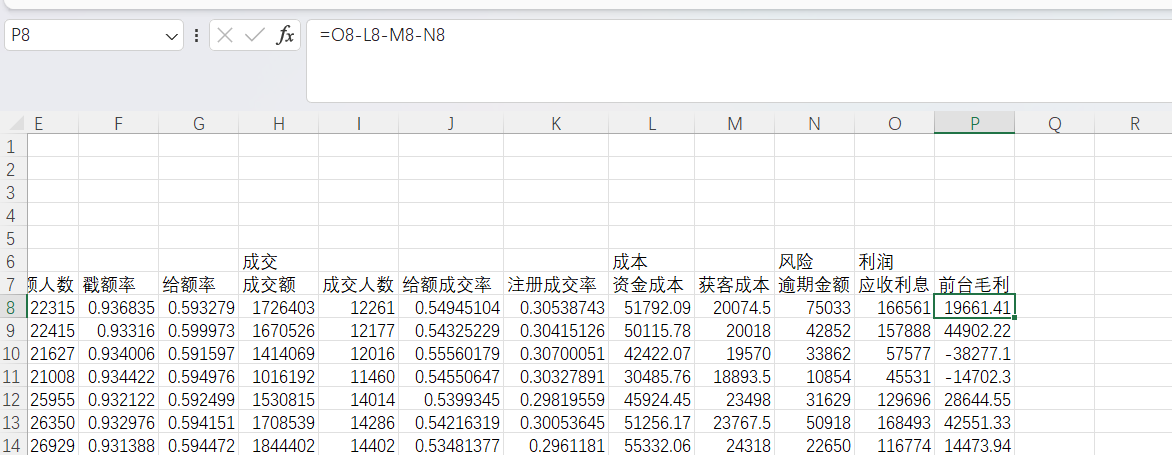The width and height of the screenshot is (1172, 455).
Task: Select column H header
Action: pyautogui.click(x=278, y=124)
